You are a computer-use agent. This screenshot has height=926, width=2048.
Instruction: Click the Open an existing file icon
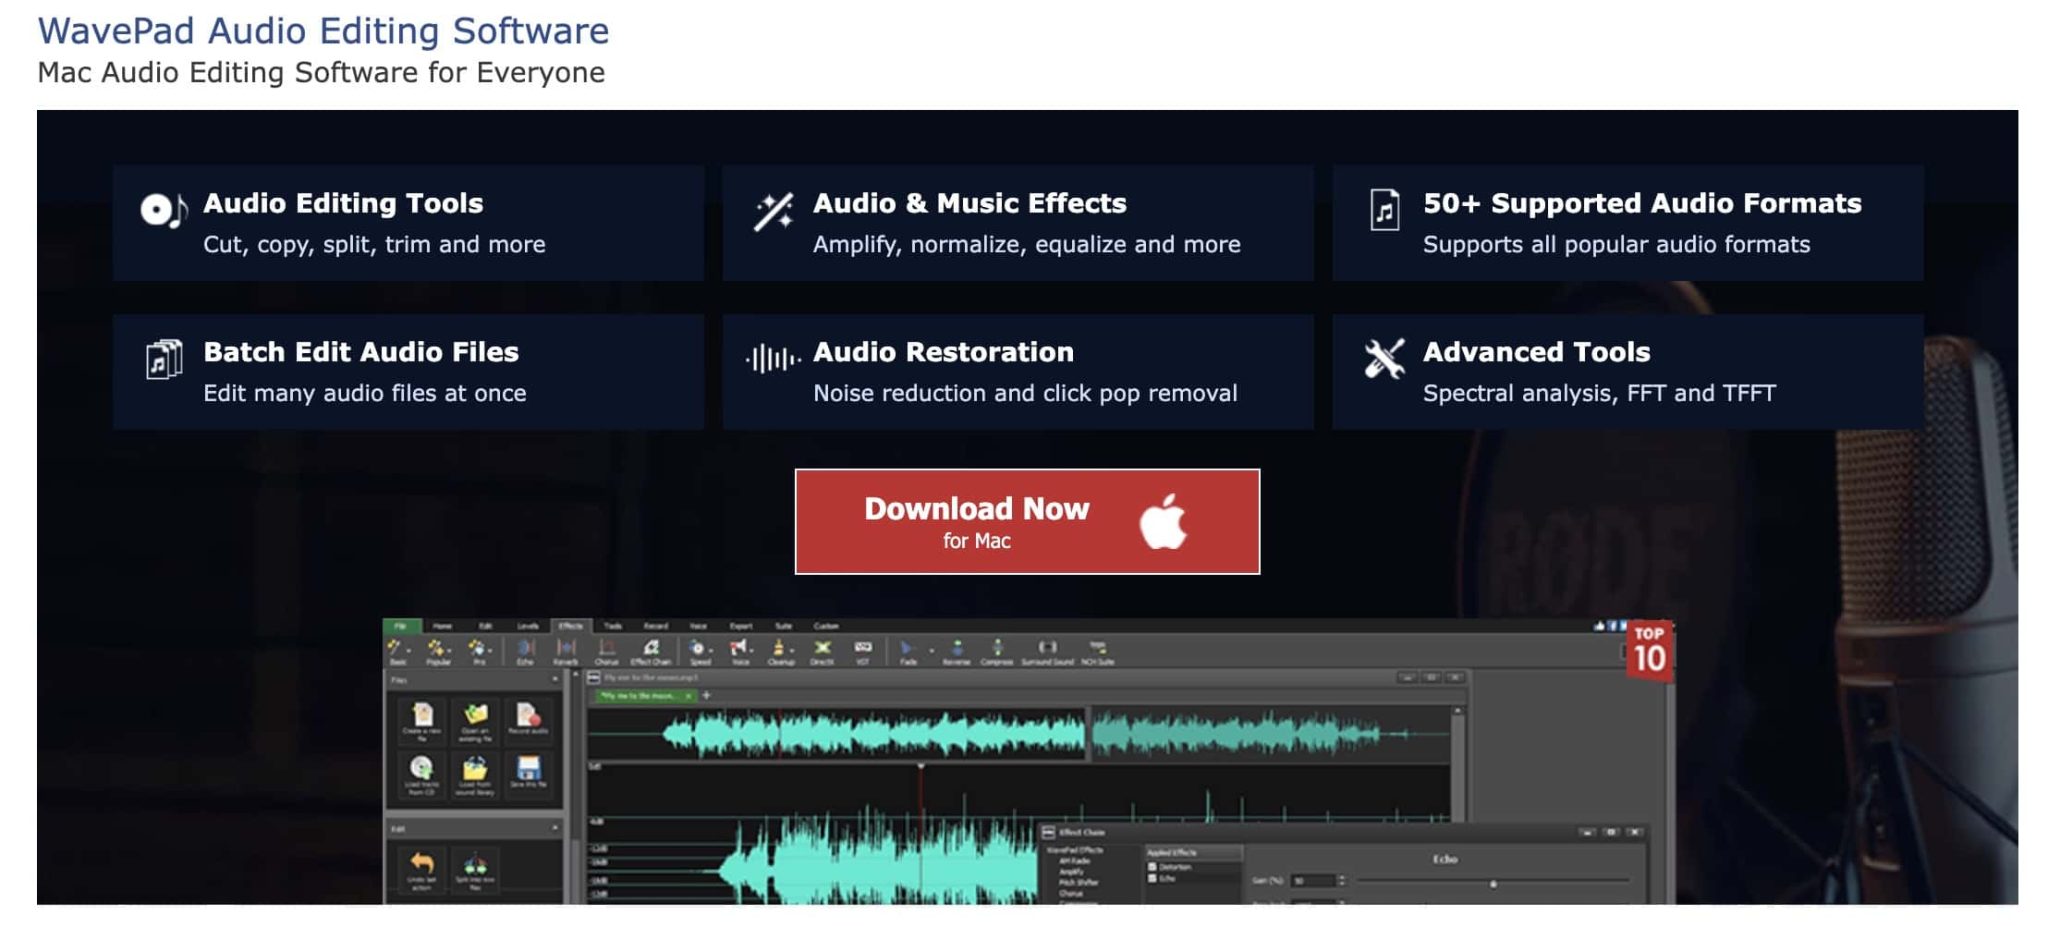pos(475,719)
